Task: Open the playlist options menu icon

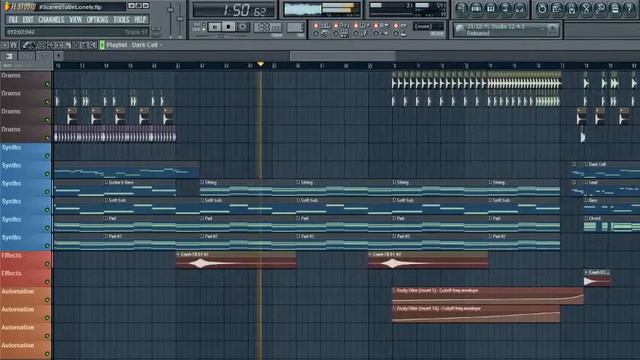Action: coord(4,45)
